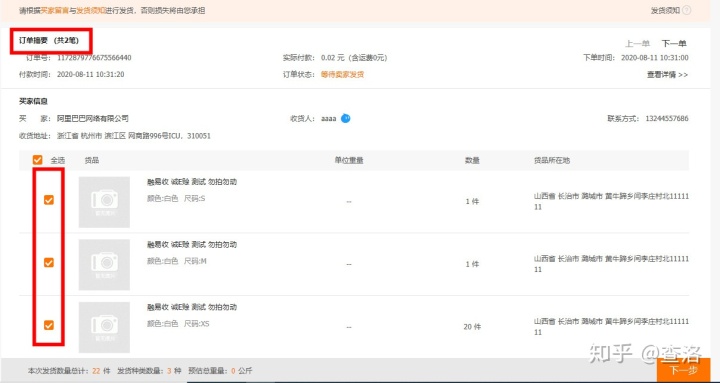Click product title in size S row
Image resolution: width=720 pixels, height=383 pixels.
[x=192, y=182]
